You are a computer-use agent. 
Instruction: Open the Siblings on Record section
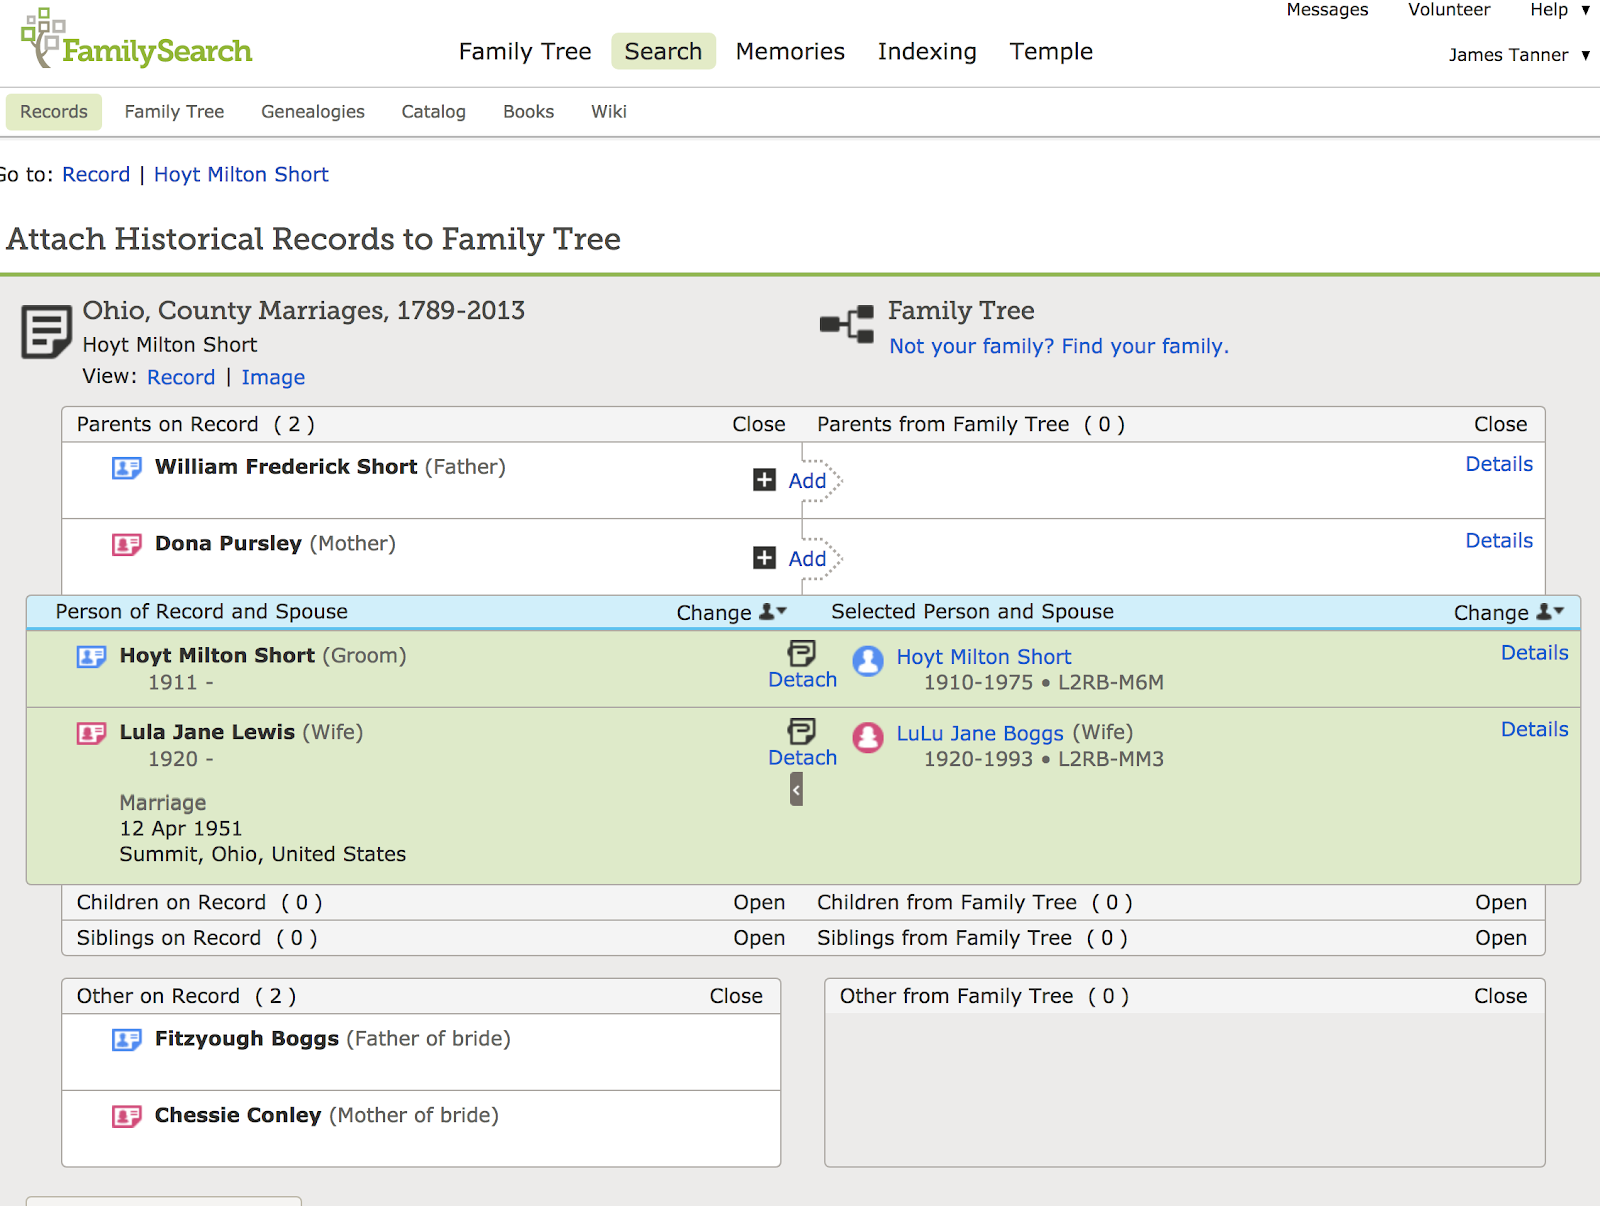pos(759,938)
